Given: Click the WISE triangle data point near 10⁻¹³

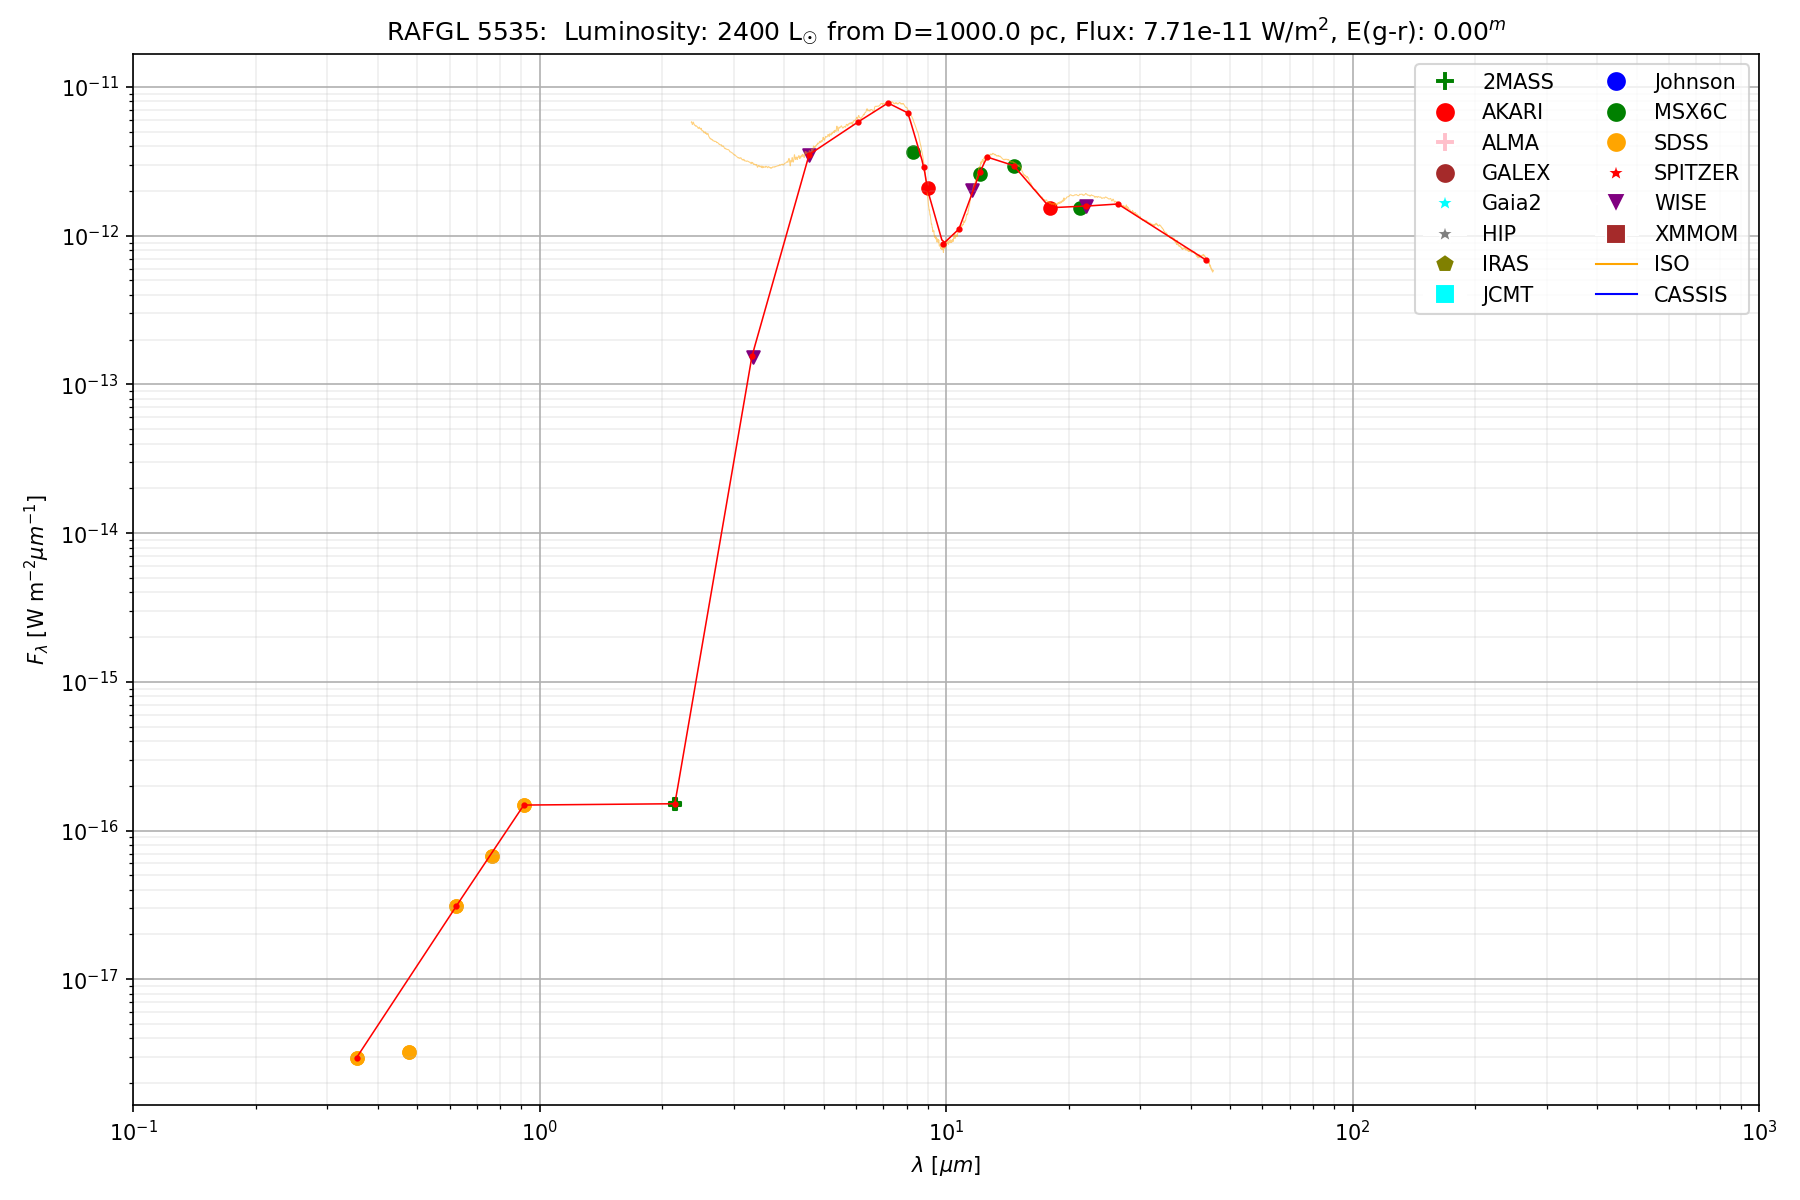Looking at the screenshot, I should (753, 357).
